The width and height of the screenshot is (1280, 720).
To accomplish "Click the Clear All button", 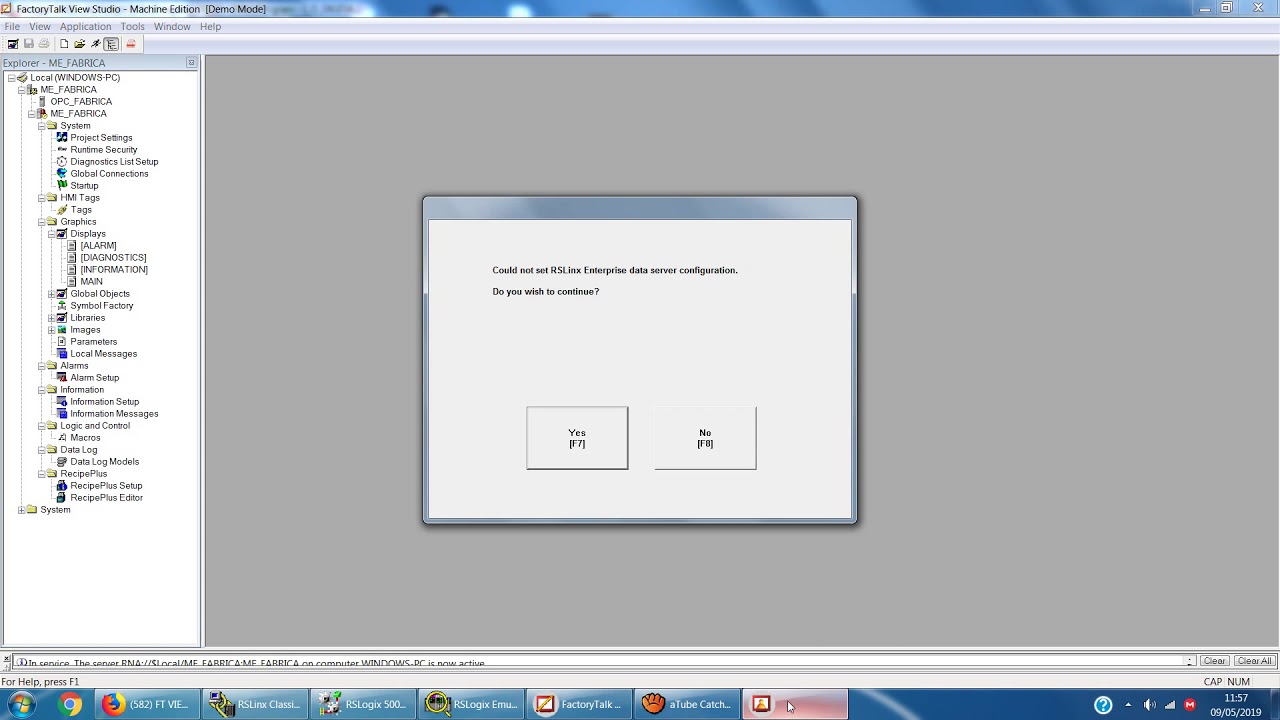I will 1254,661.
